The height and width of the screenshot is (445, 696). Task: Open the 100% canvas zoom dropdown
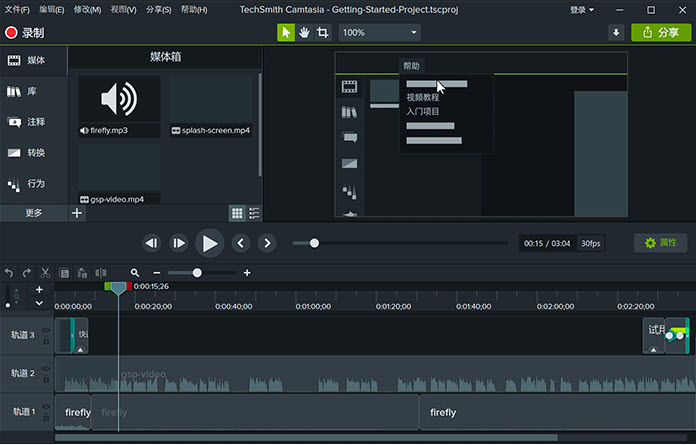pyautogui.click(x=379, y=32)
